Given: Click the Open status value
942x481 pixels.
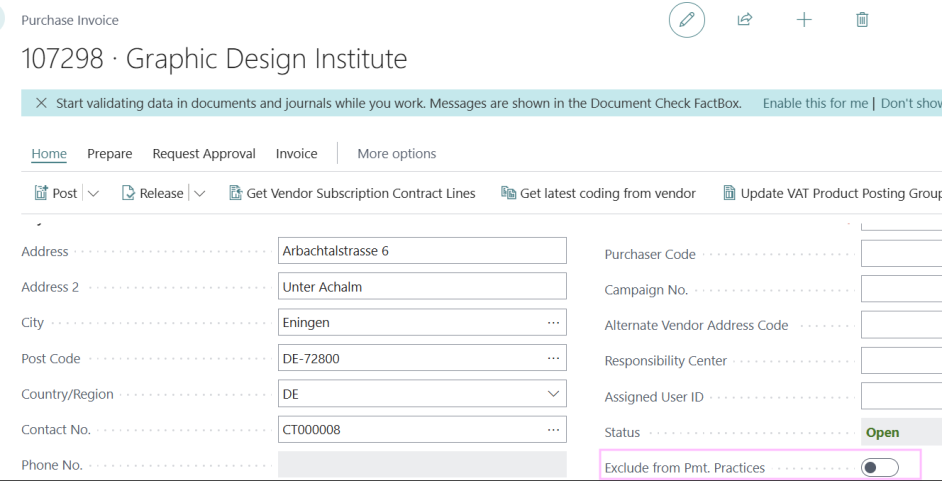Looking at the screenshot, I should tap(883, 432).
